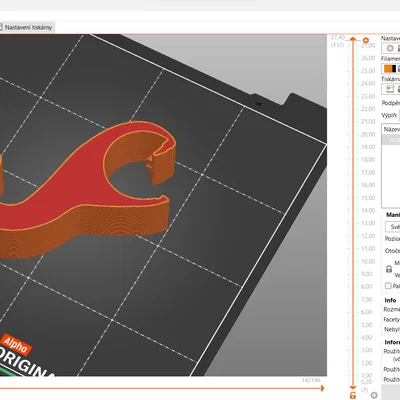Click the print settings gear icon
The width and height of the screenshot is (400, 400).
[x=390, y=48]
